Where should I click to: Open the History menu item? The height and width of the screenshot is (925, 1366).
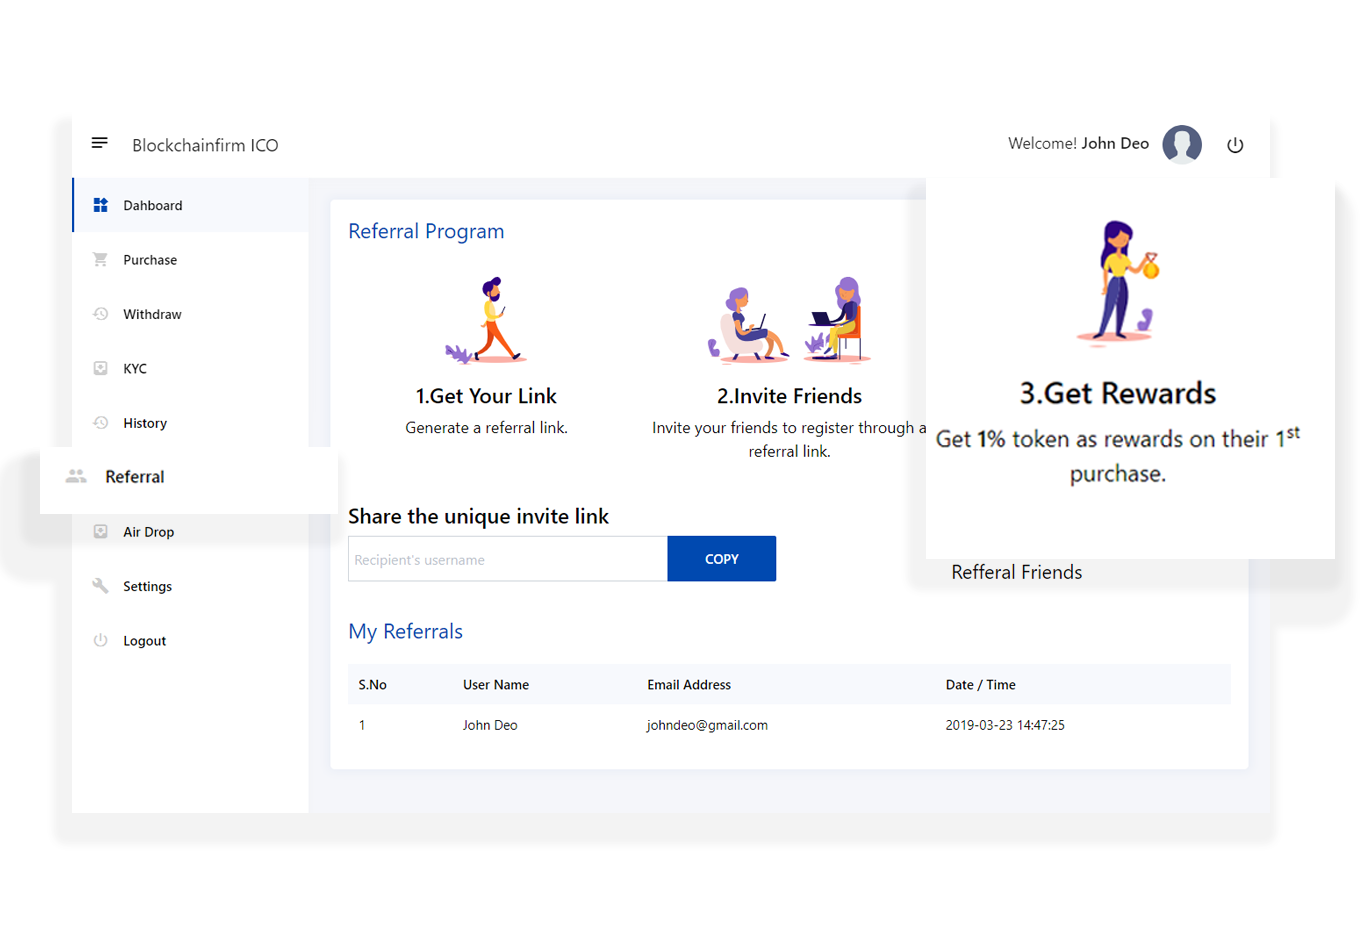[x=145, y=423]
